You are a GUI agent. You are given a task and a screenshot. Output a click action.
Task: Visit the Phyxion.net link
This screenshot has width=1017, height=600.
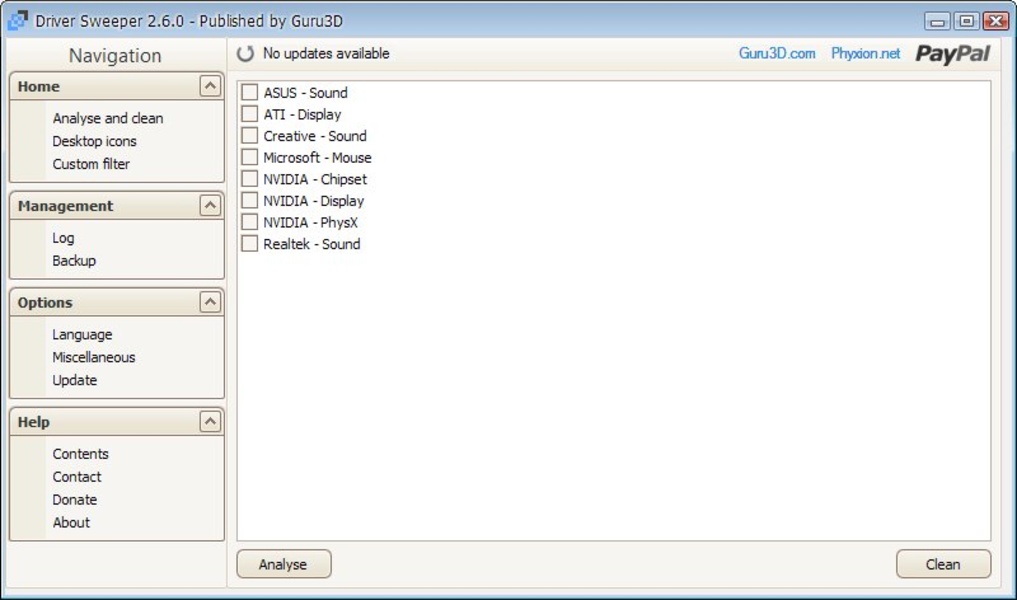[x=865, y=53]
